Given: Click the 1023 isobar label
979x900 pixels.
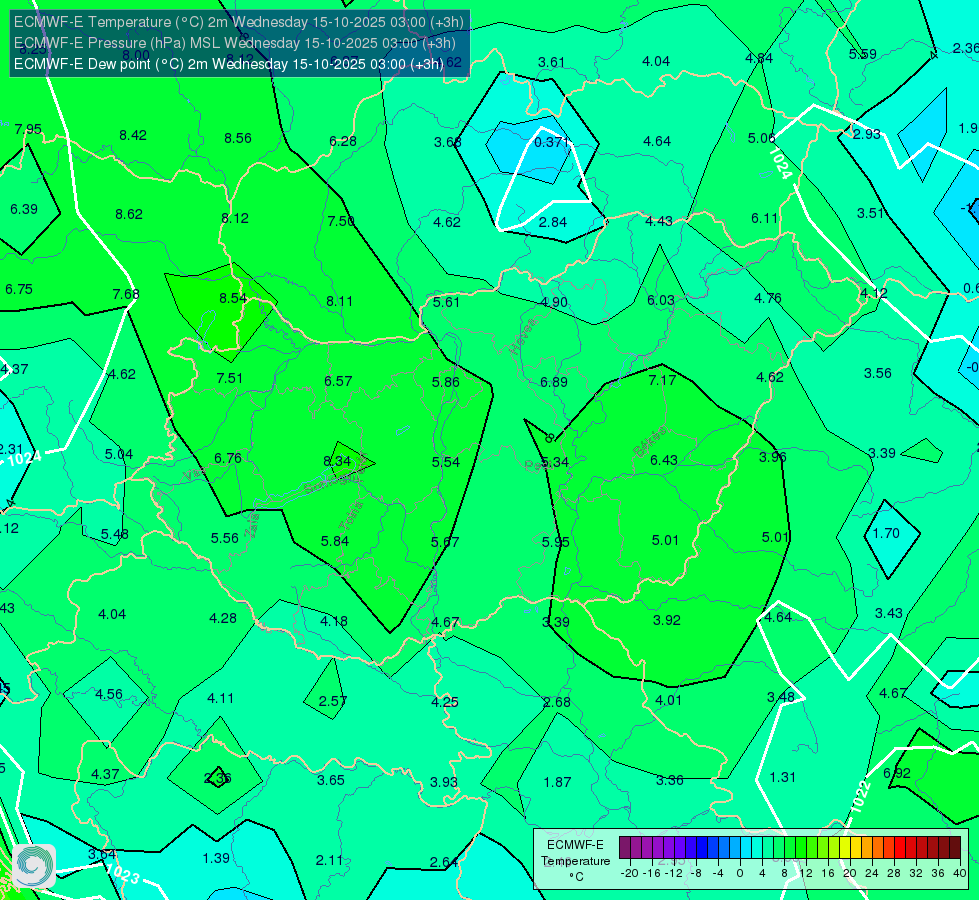Looking at the screenshot, I should pos(122,874).
